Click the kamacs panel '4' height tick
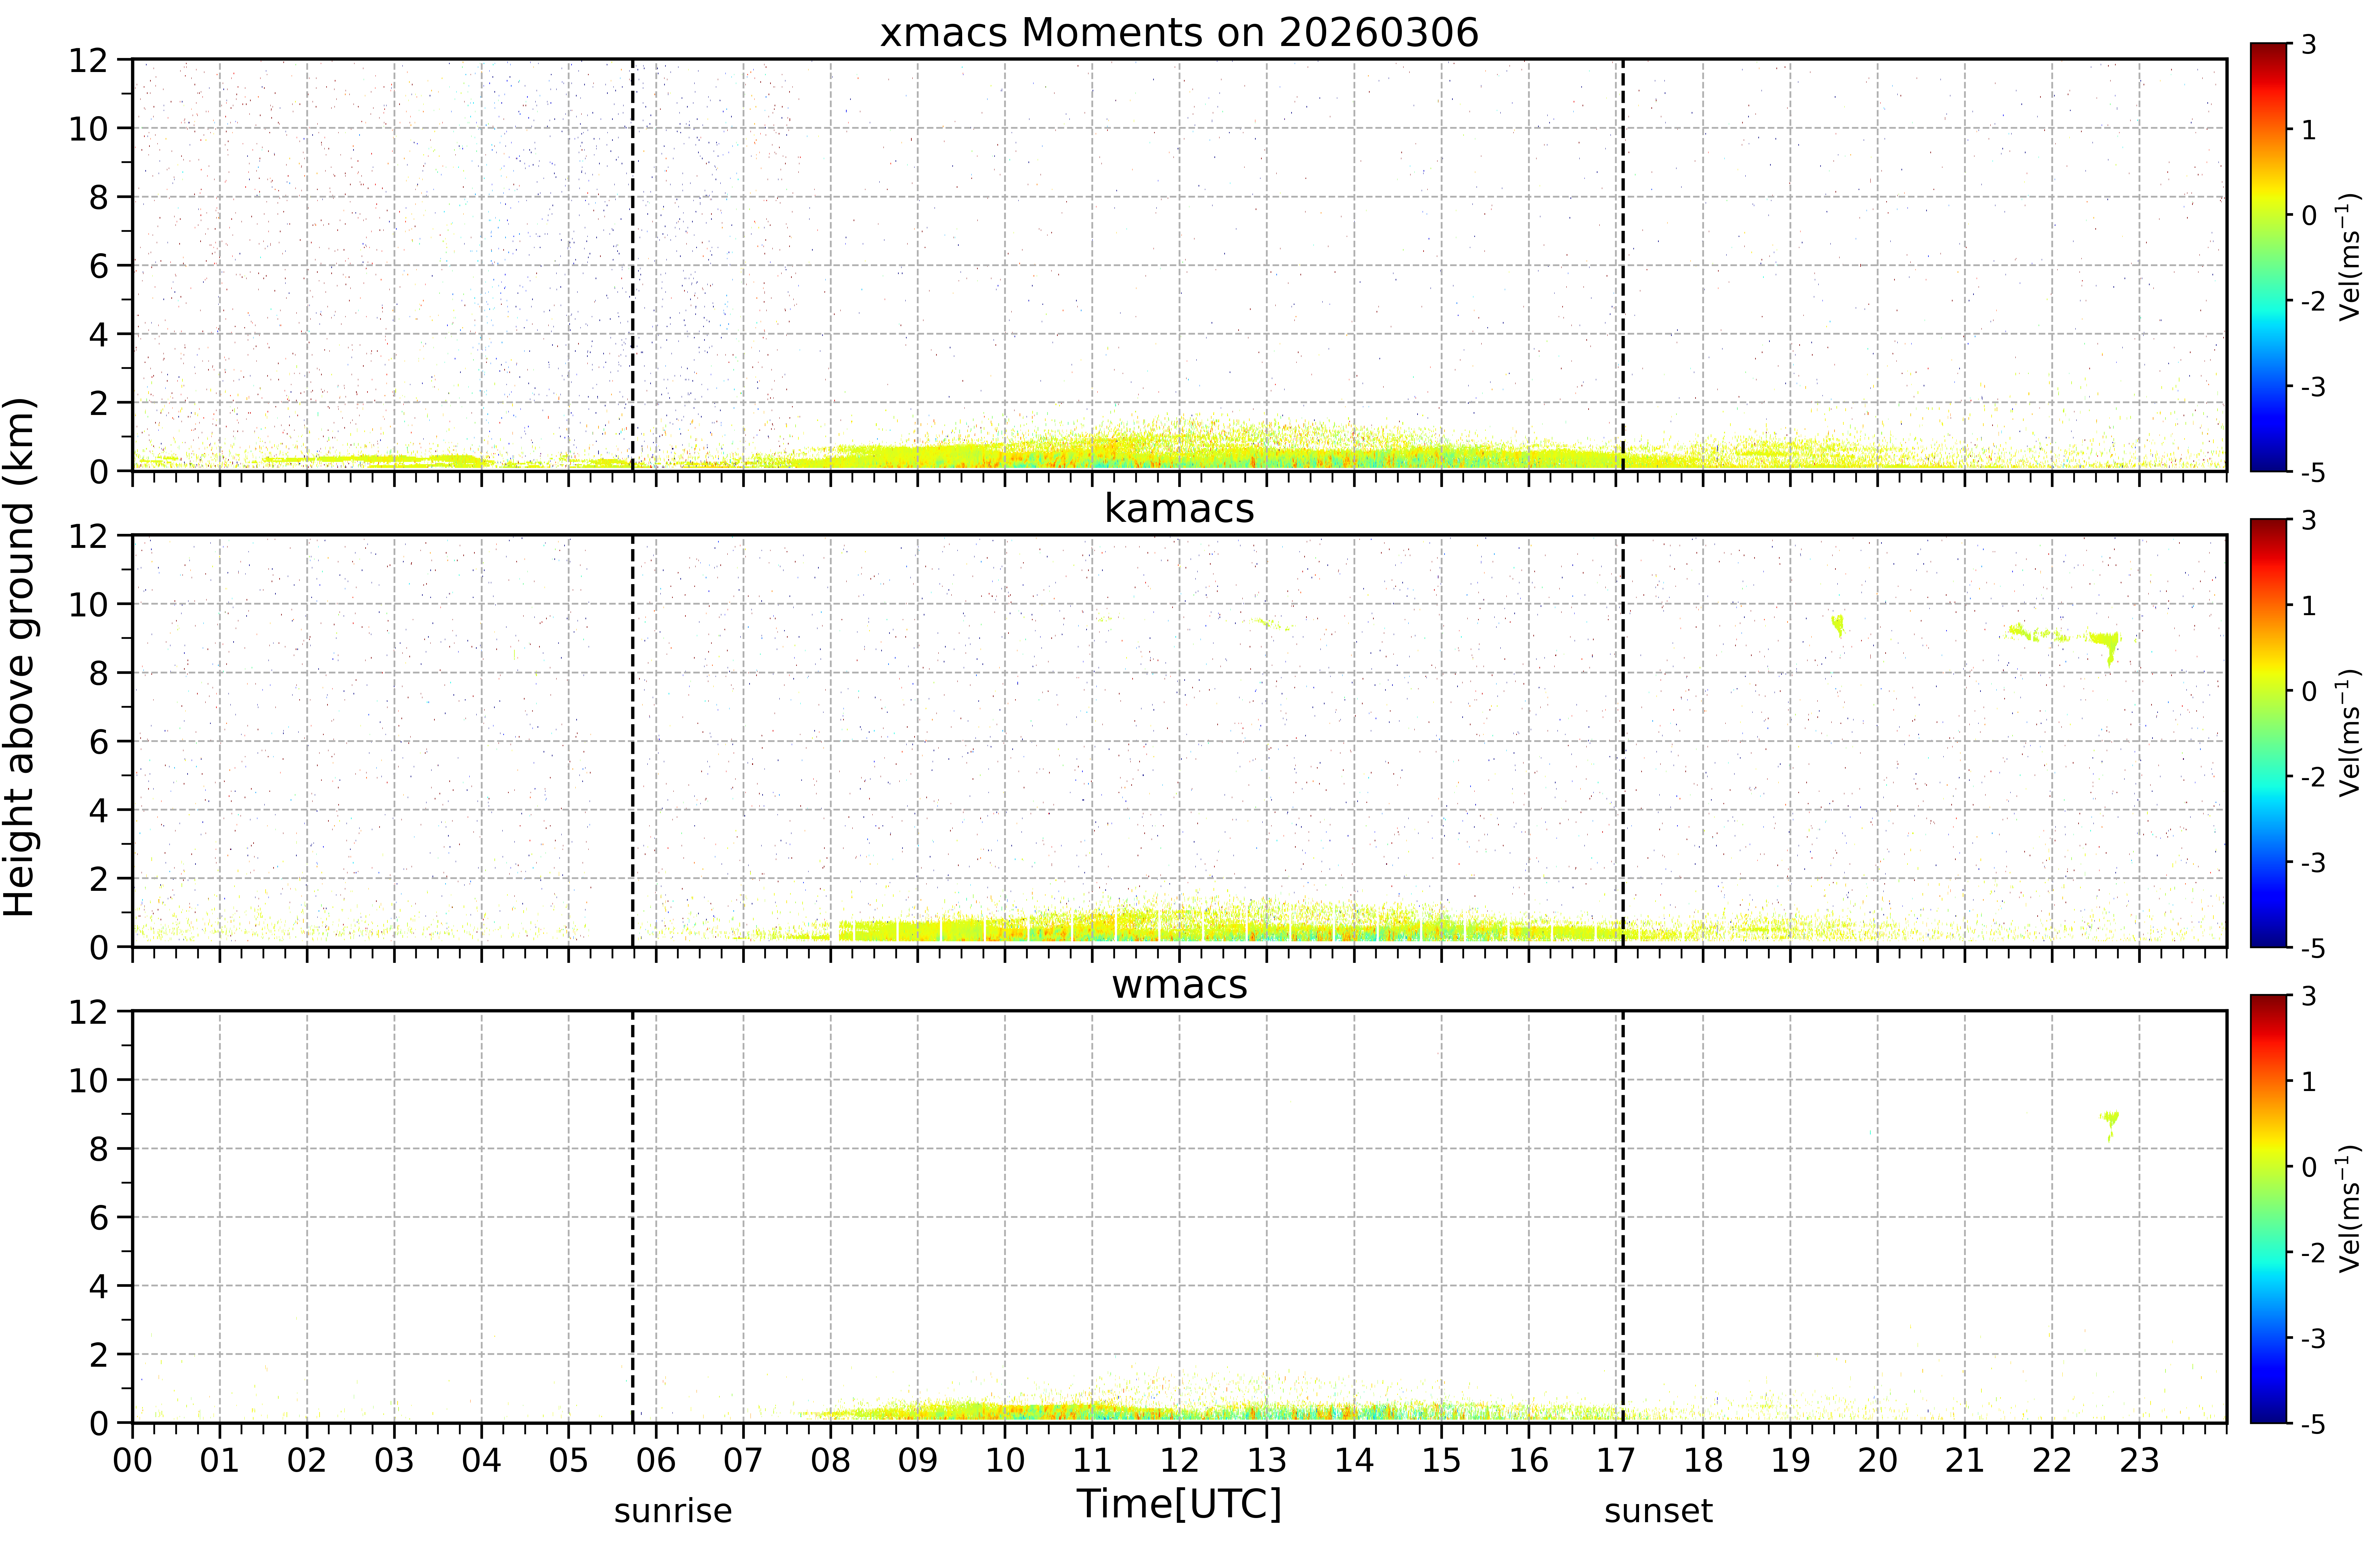This screenshot has width=2380, height=1545. 98,810
